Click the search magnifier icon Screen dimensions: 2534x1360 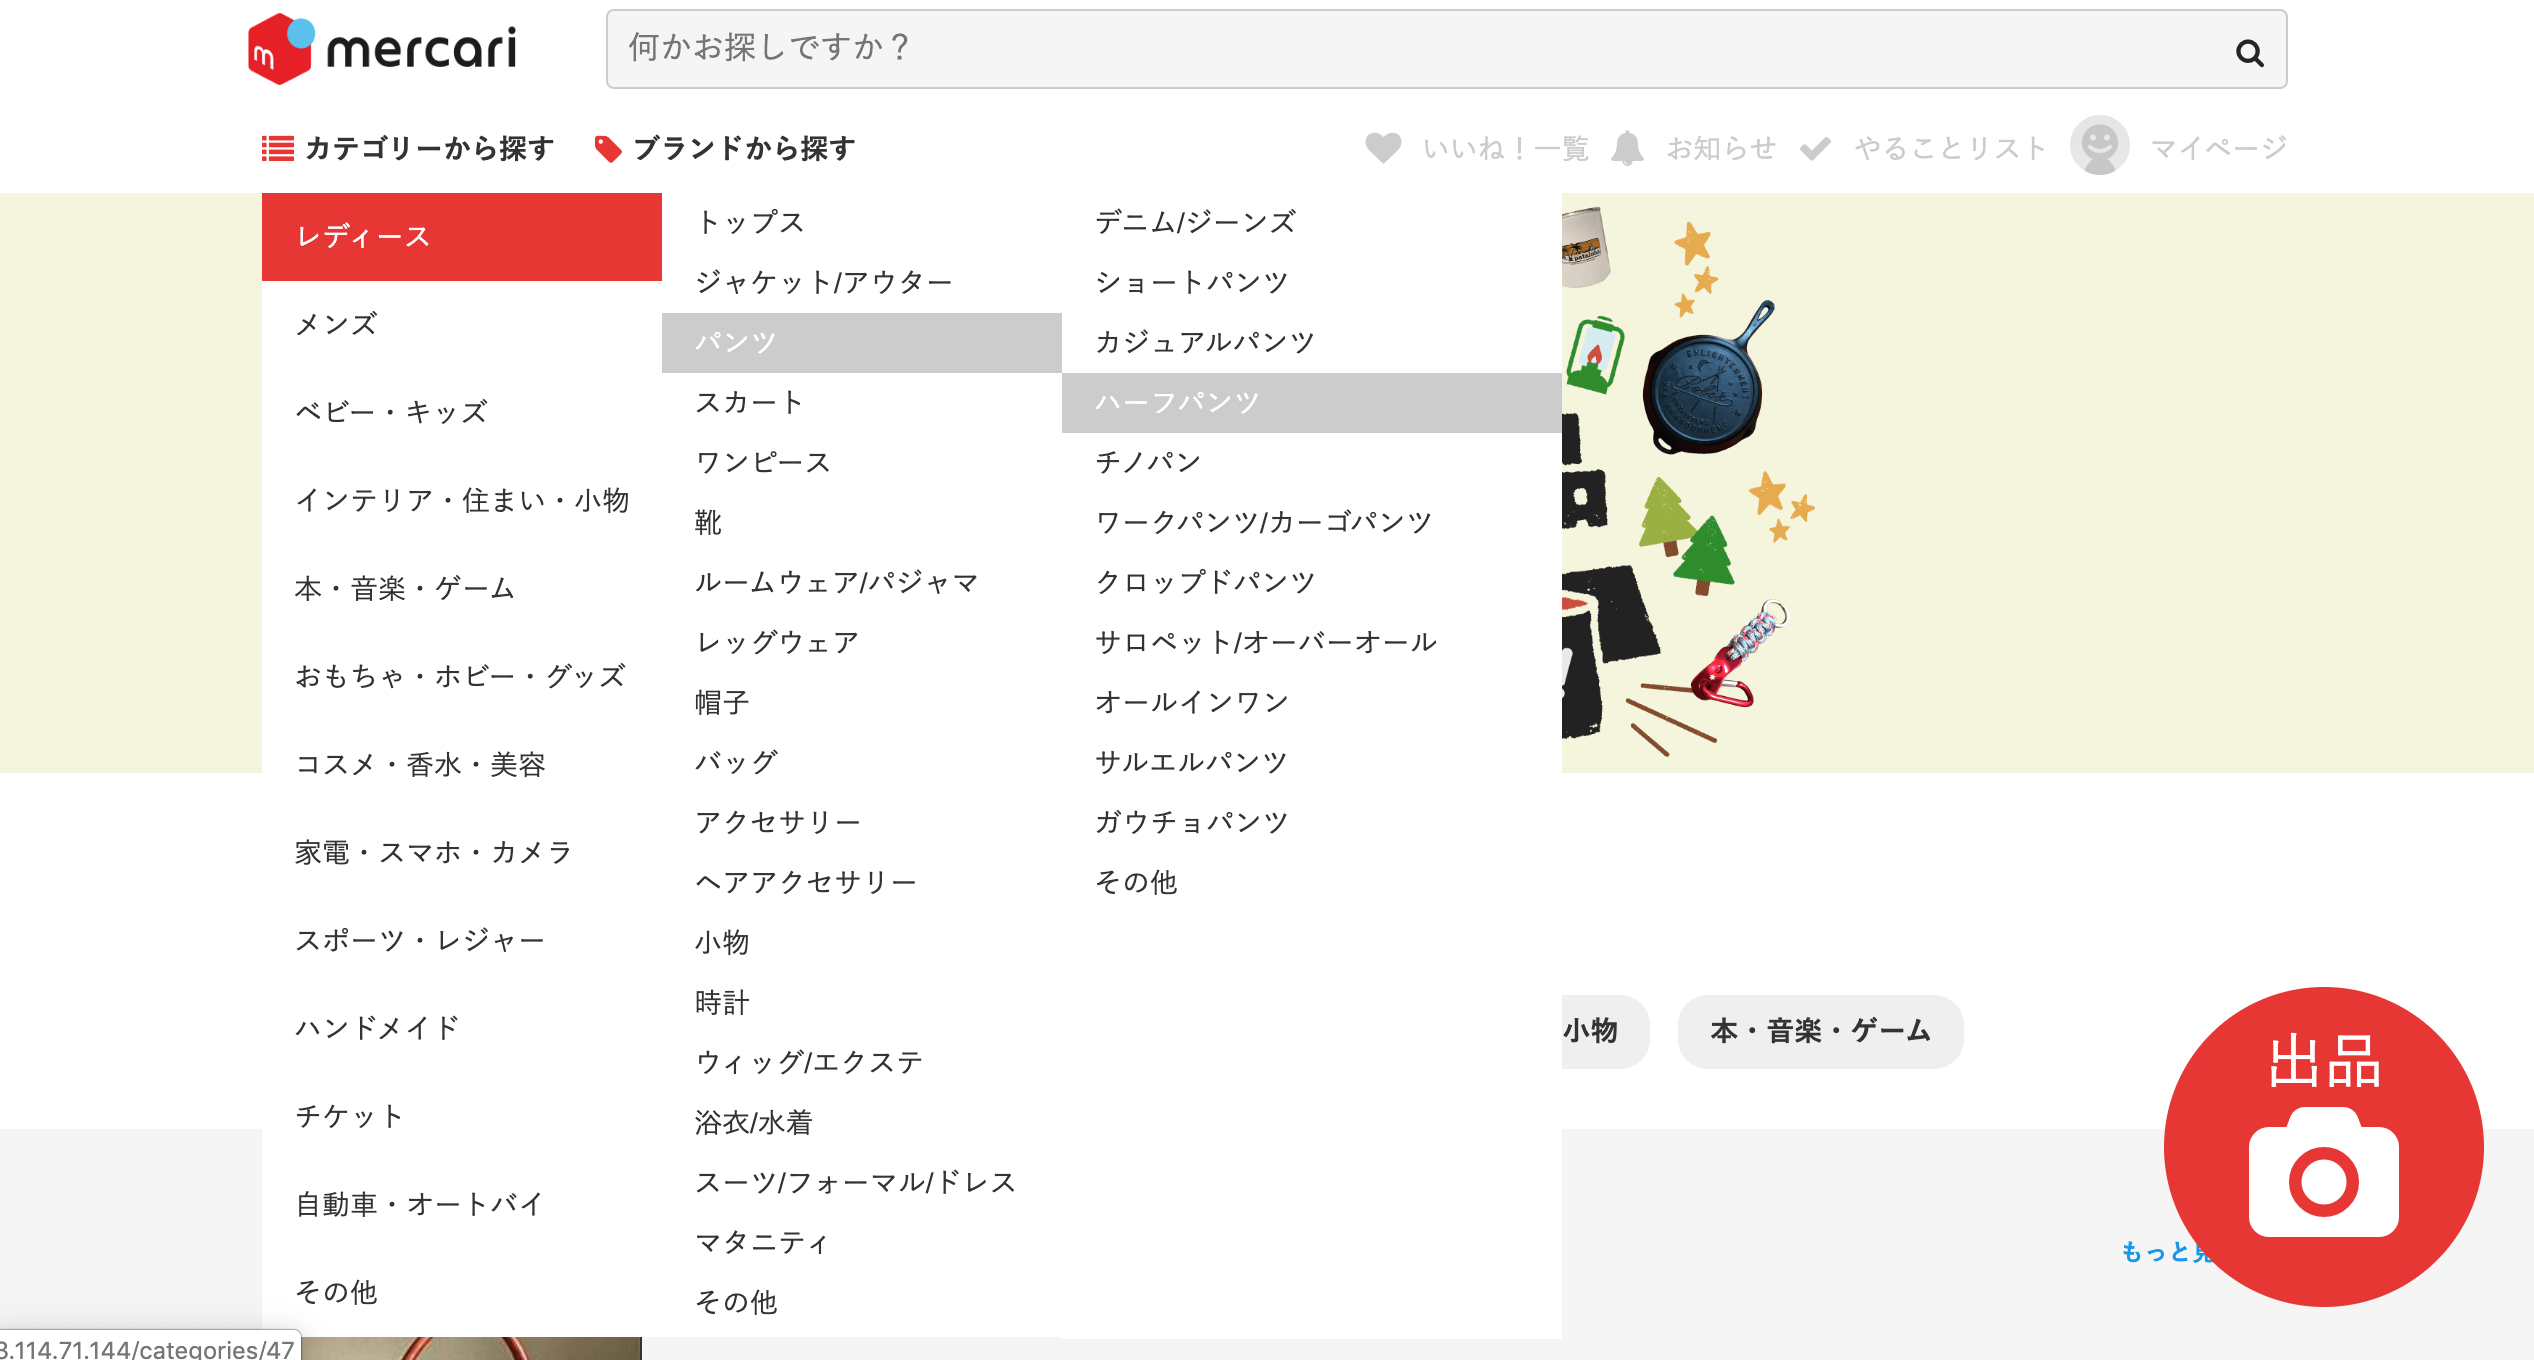[2250, 52]
